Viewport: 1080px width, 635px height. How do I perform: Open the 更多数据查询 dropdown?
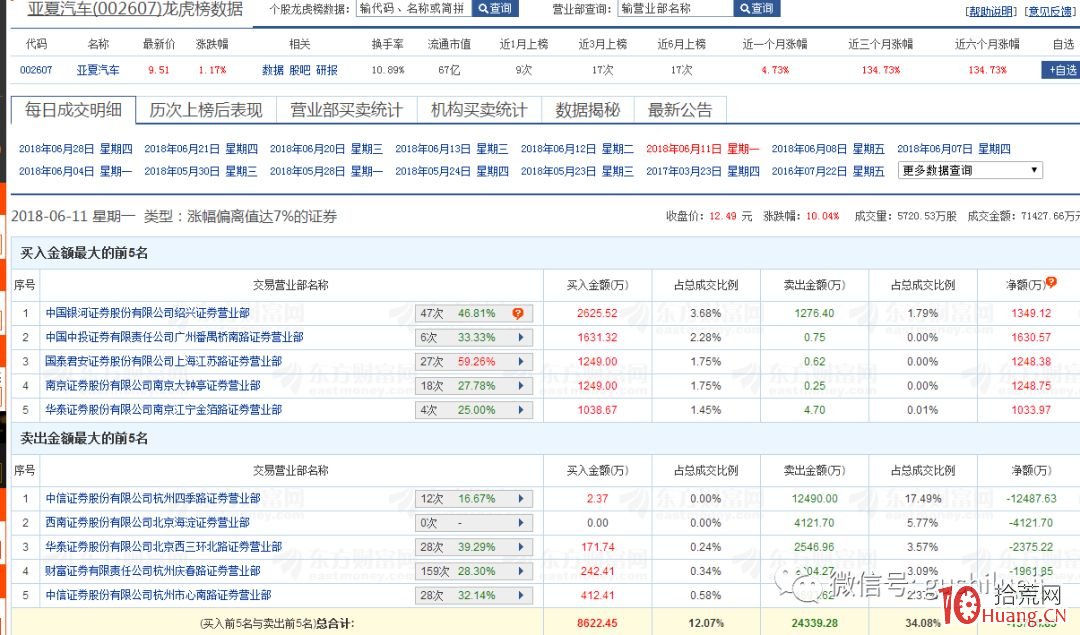point(970,170)
